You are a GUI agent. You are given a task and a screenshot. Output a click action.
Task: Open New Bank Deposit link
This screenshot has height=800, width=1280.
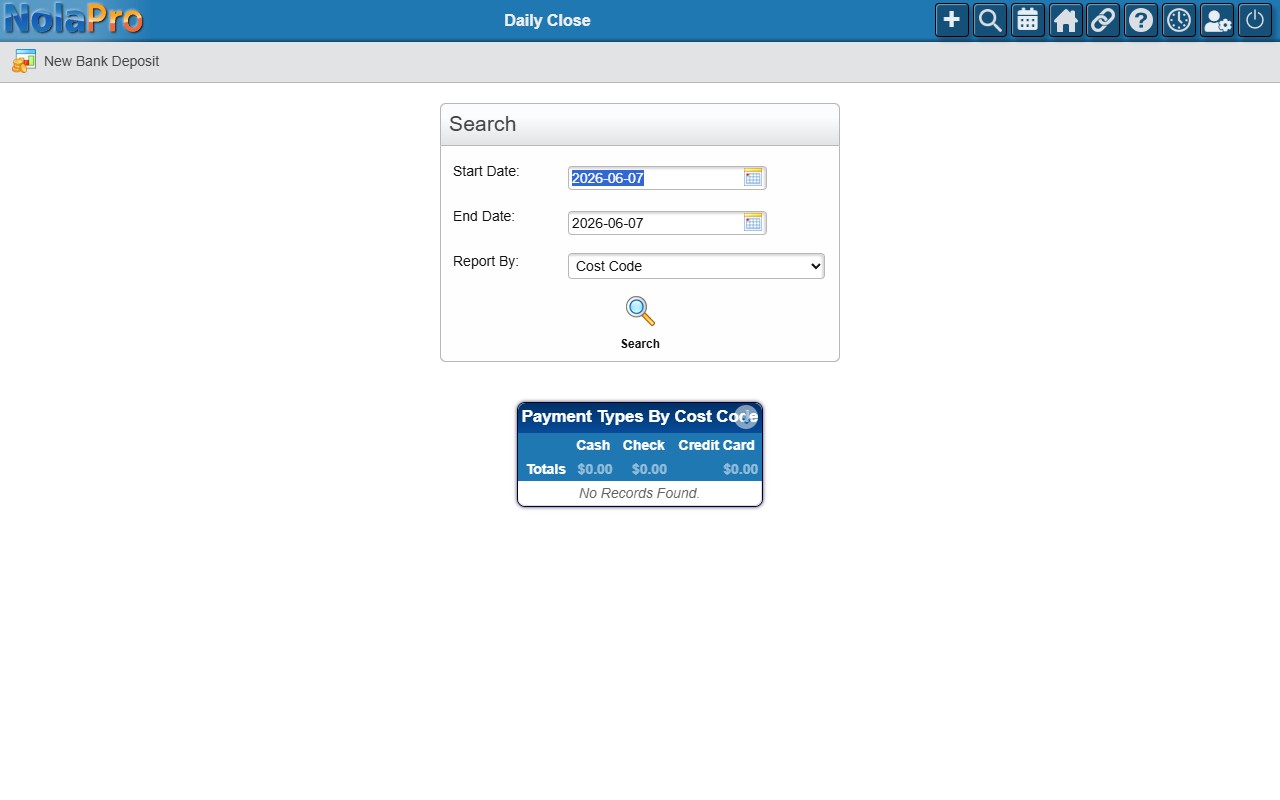coord(101,61)
